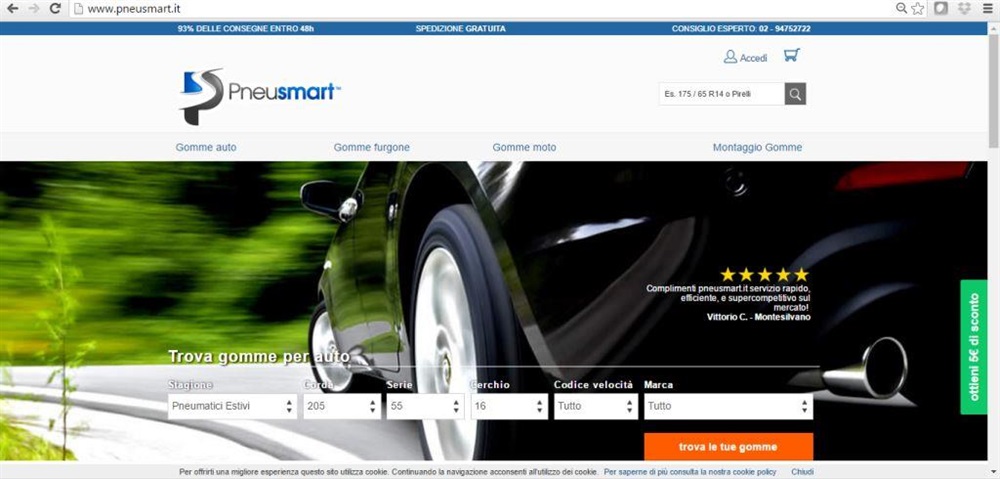1000x479 pixels.
Task: Click the five-star rating graphic
Action: (764, 275)
